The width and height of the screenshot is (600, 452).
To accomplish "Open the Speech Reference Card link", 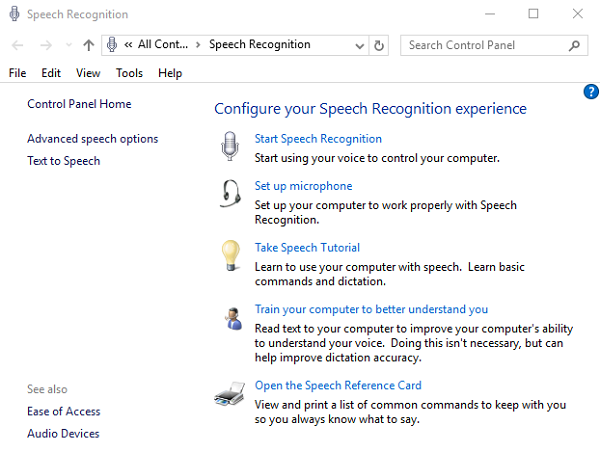I will point(338,385).
